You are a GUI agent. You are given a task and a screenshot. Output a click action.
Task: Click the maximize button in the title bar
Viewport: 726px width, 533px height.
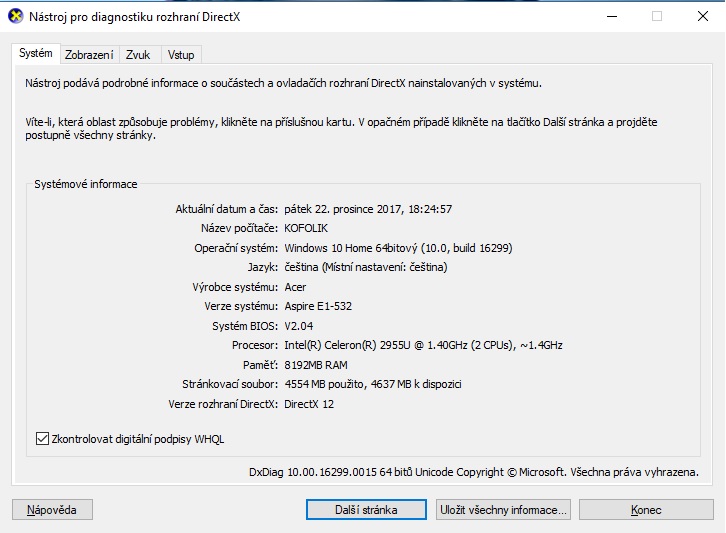[x=657, y=16]
